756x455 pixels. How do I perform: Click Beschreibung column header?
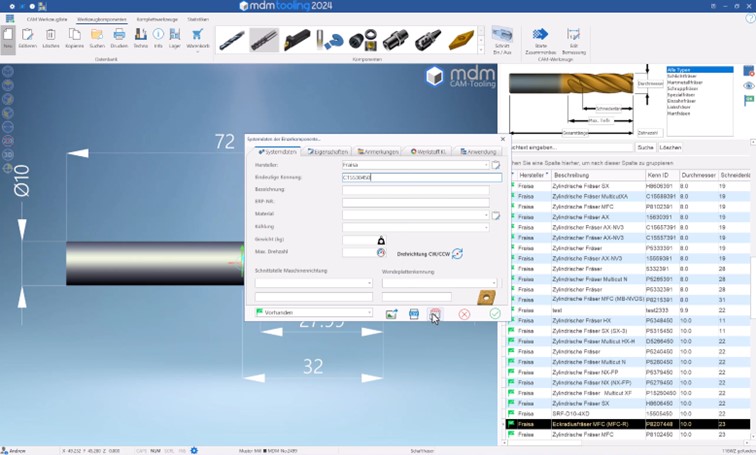pos(598,175)
